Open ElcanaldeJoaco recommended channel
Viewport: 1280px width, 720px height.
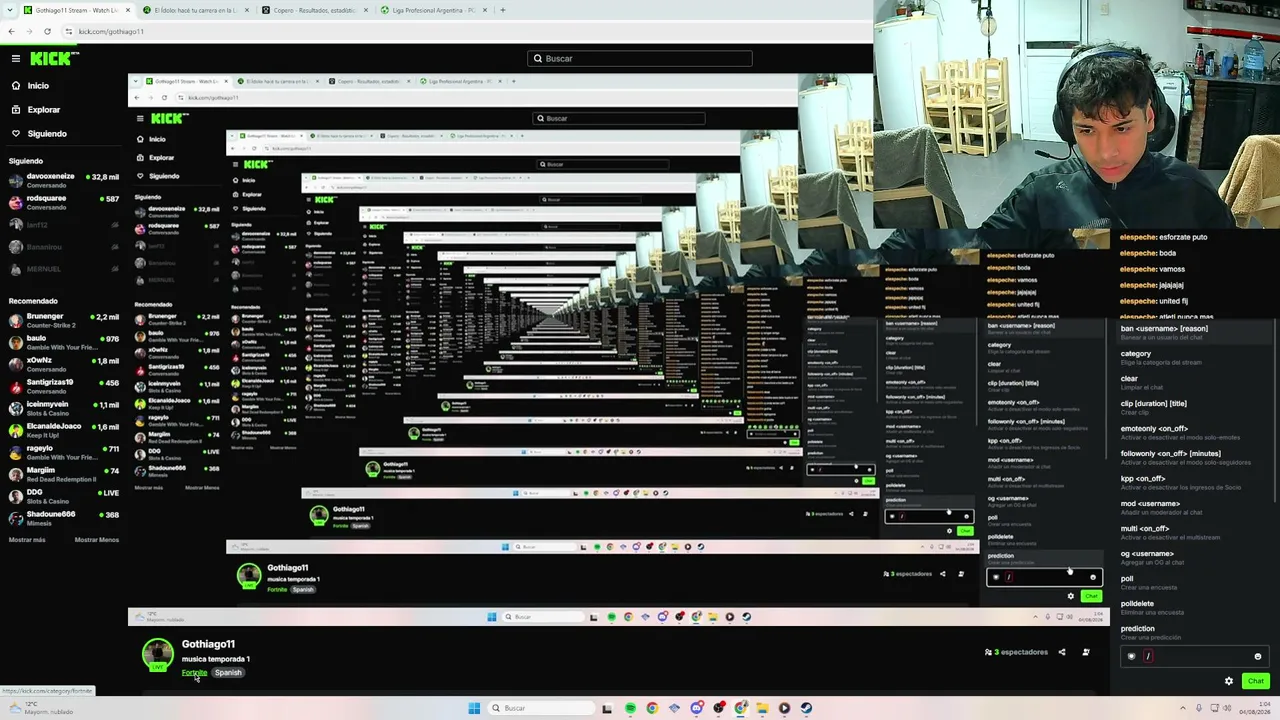[64, 431]
